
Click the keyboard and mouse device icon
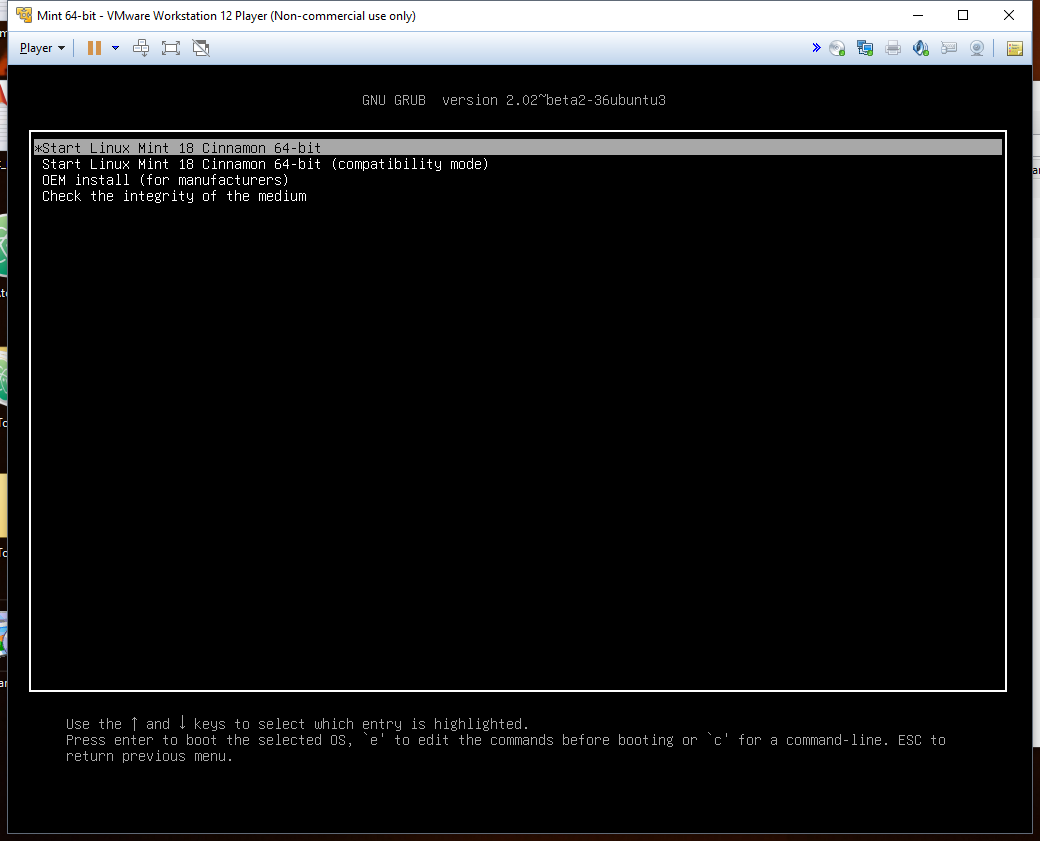949,48
